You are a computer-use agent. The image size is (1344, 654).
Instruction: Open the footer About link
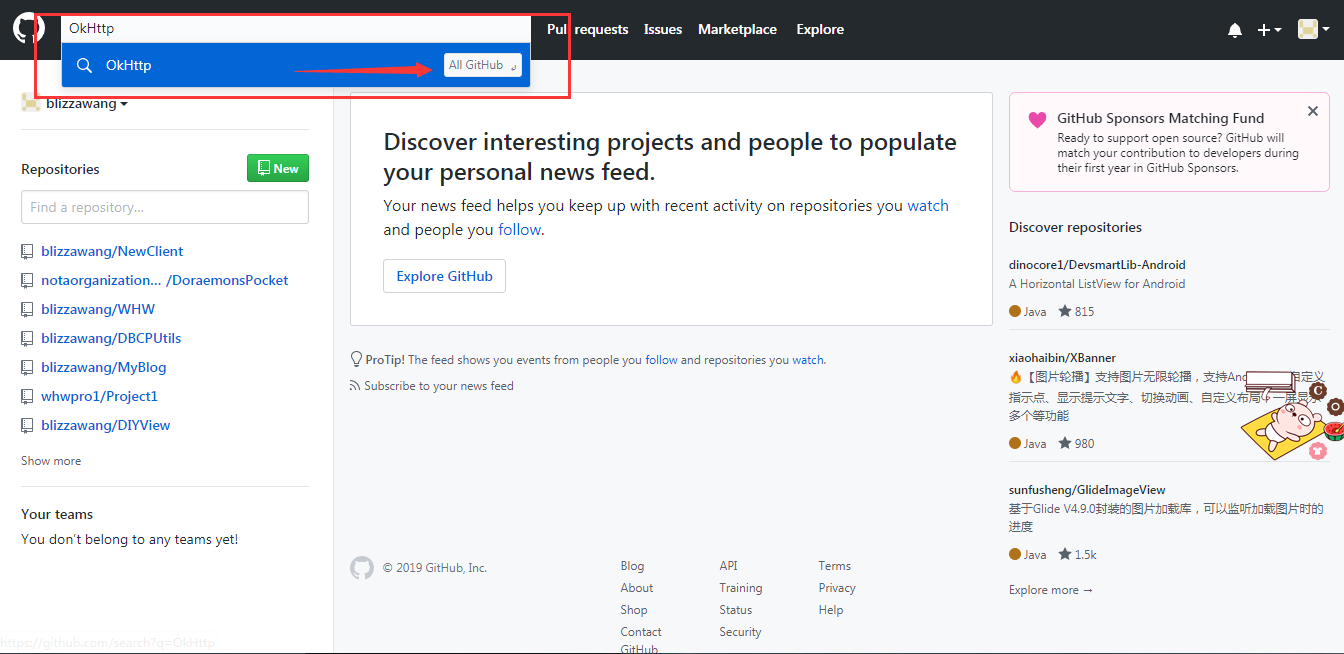pos(636,588)
